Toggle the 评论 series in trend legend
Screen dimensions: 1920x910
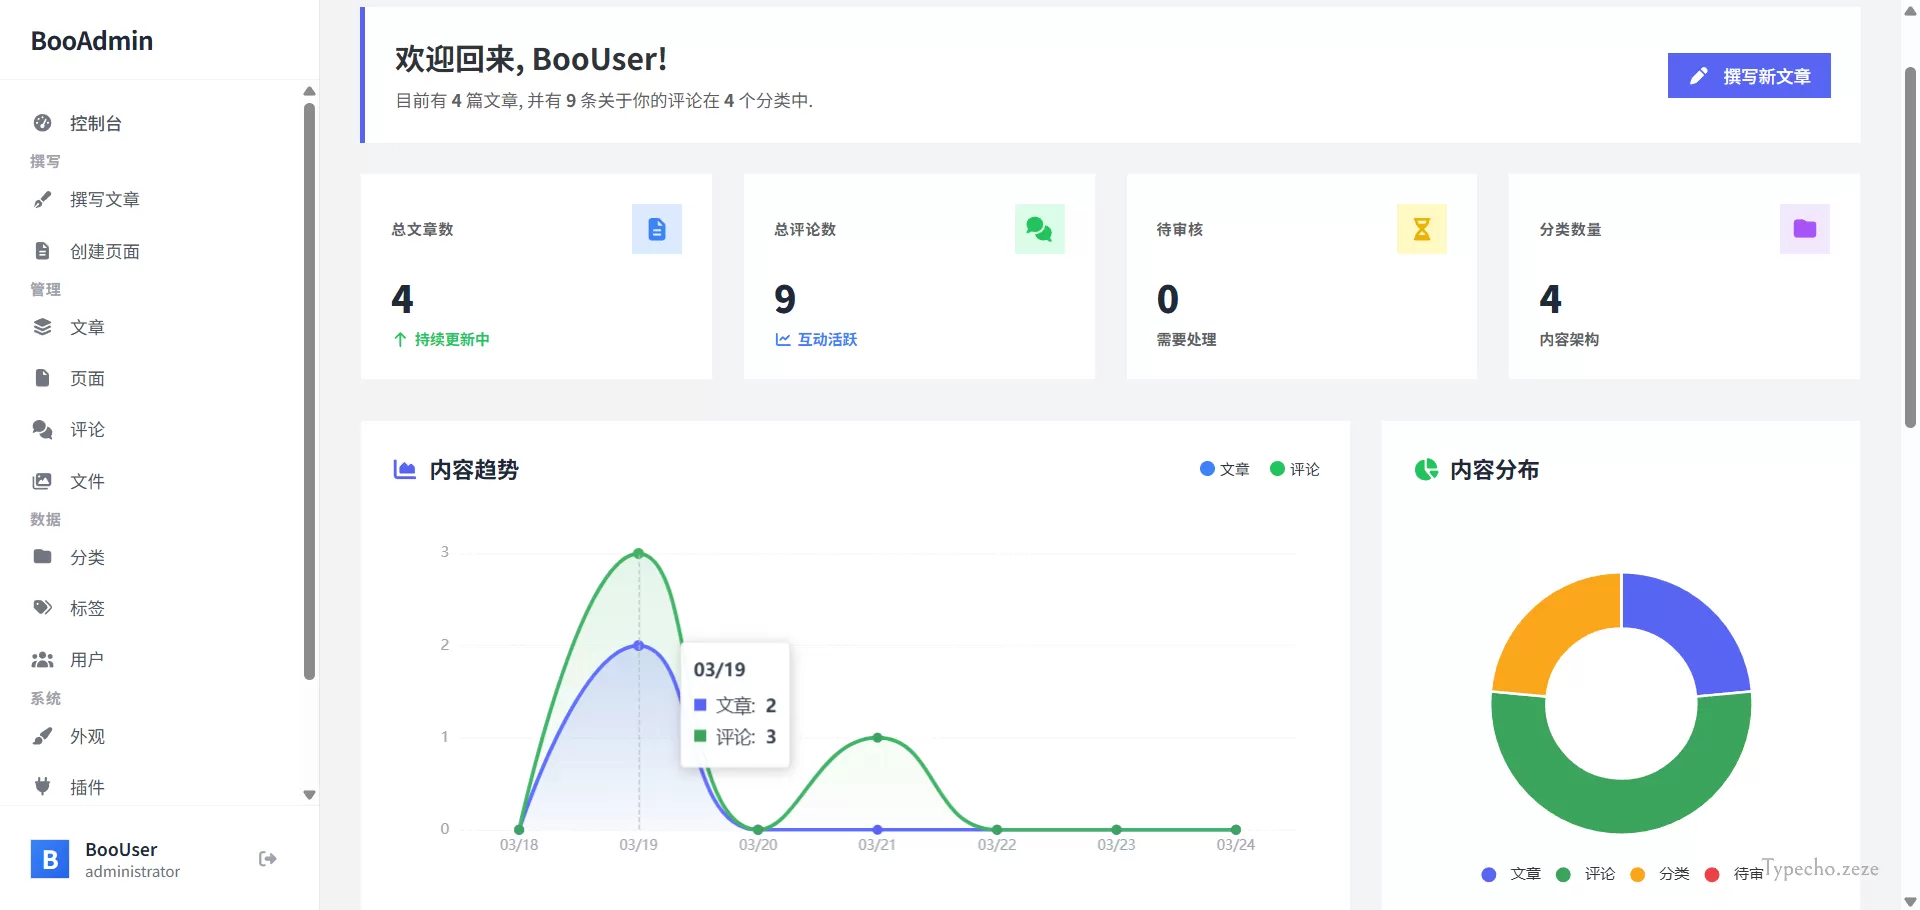(1295, 469)
